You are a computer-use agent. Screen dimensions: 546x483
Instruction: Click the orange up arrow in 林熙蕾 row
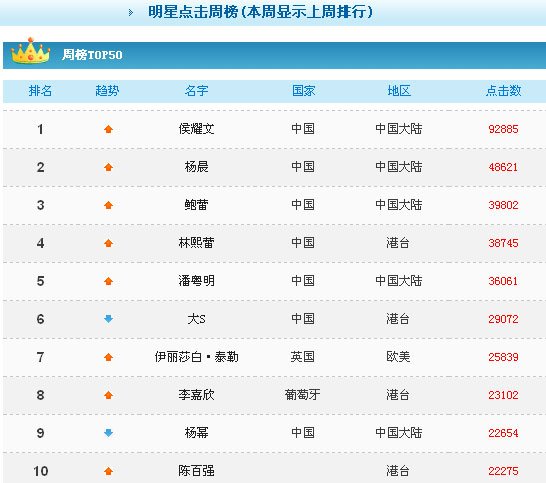pyautogui.click(x=108, y=243)
